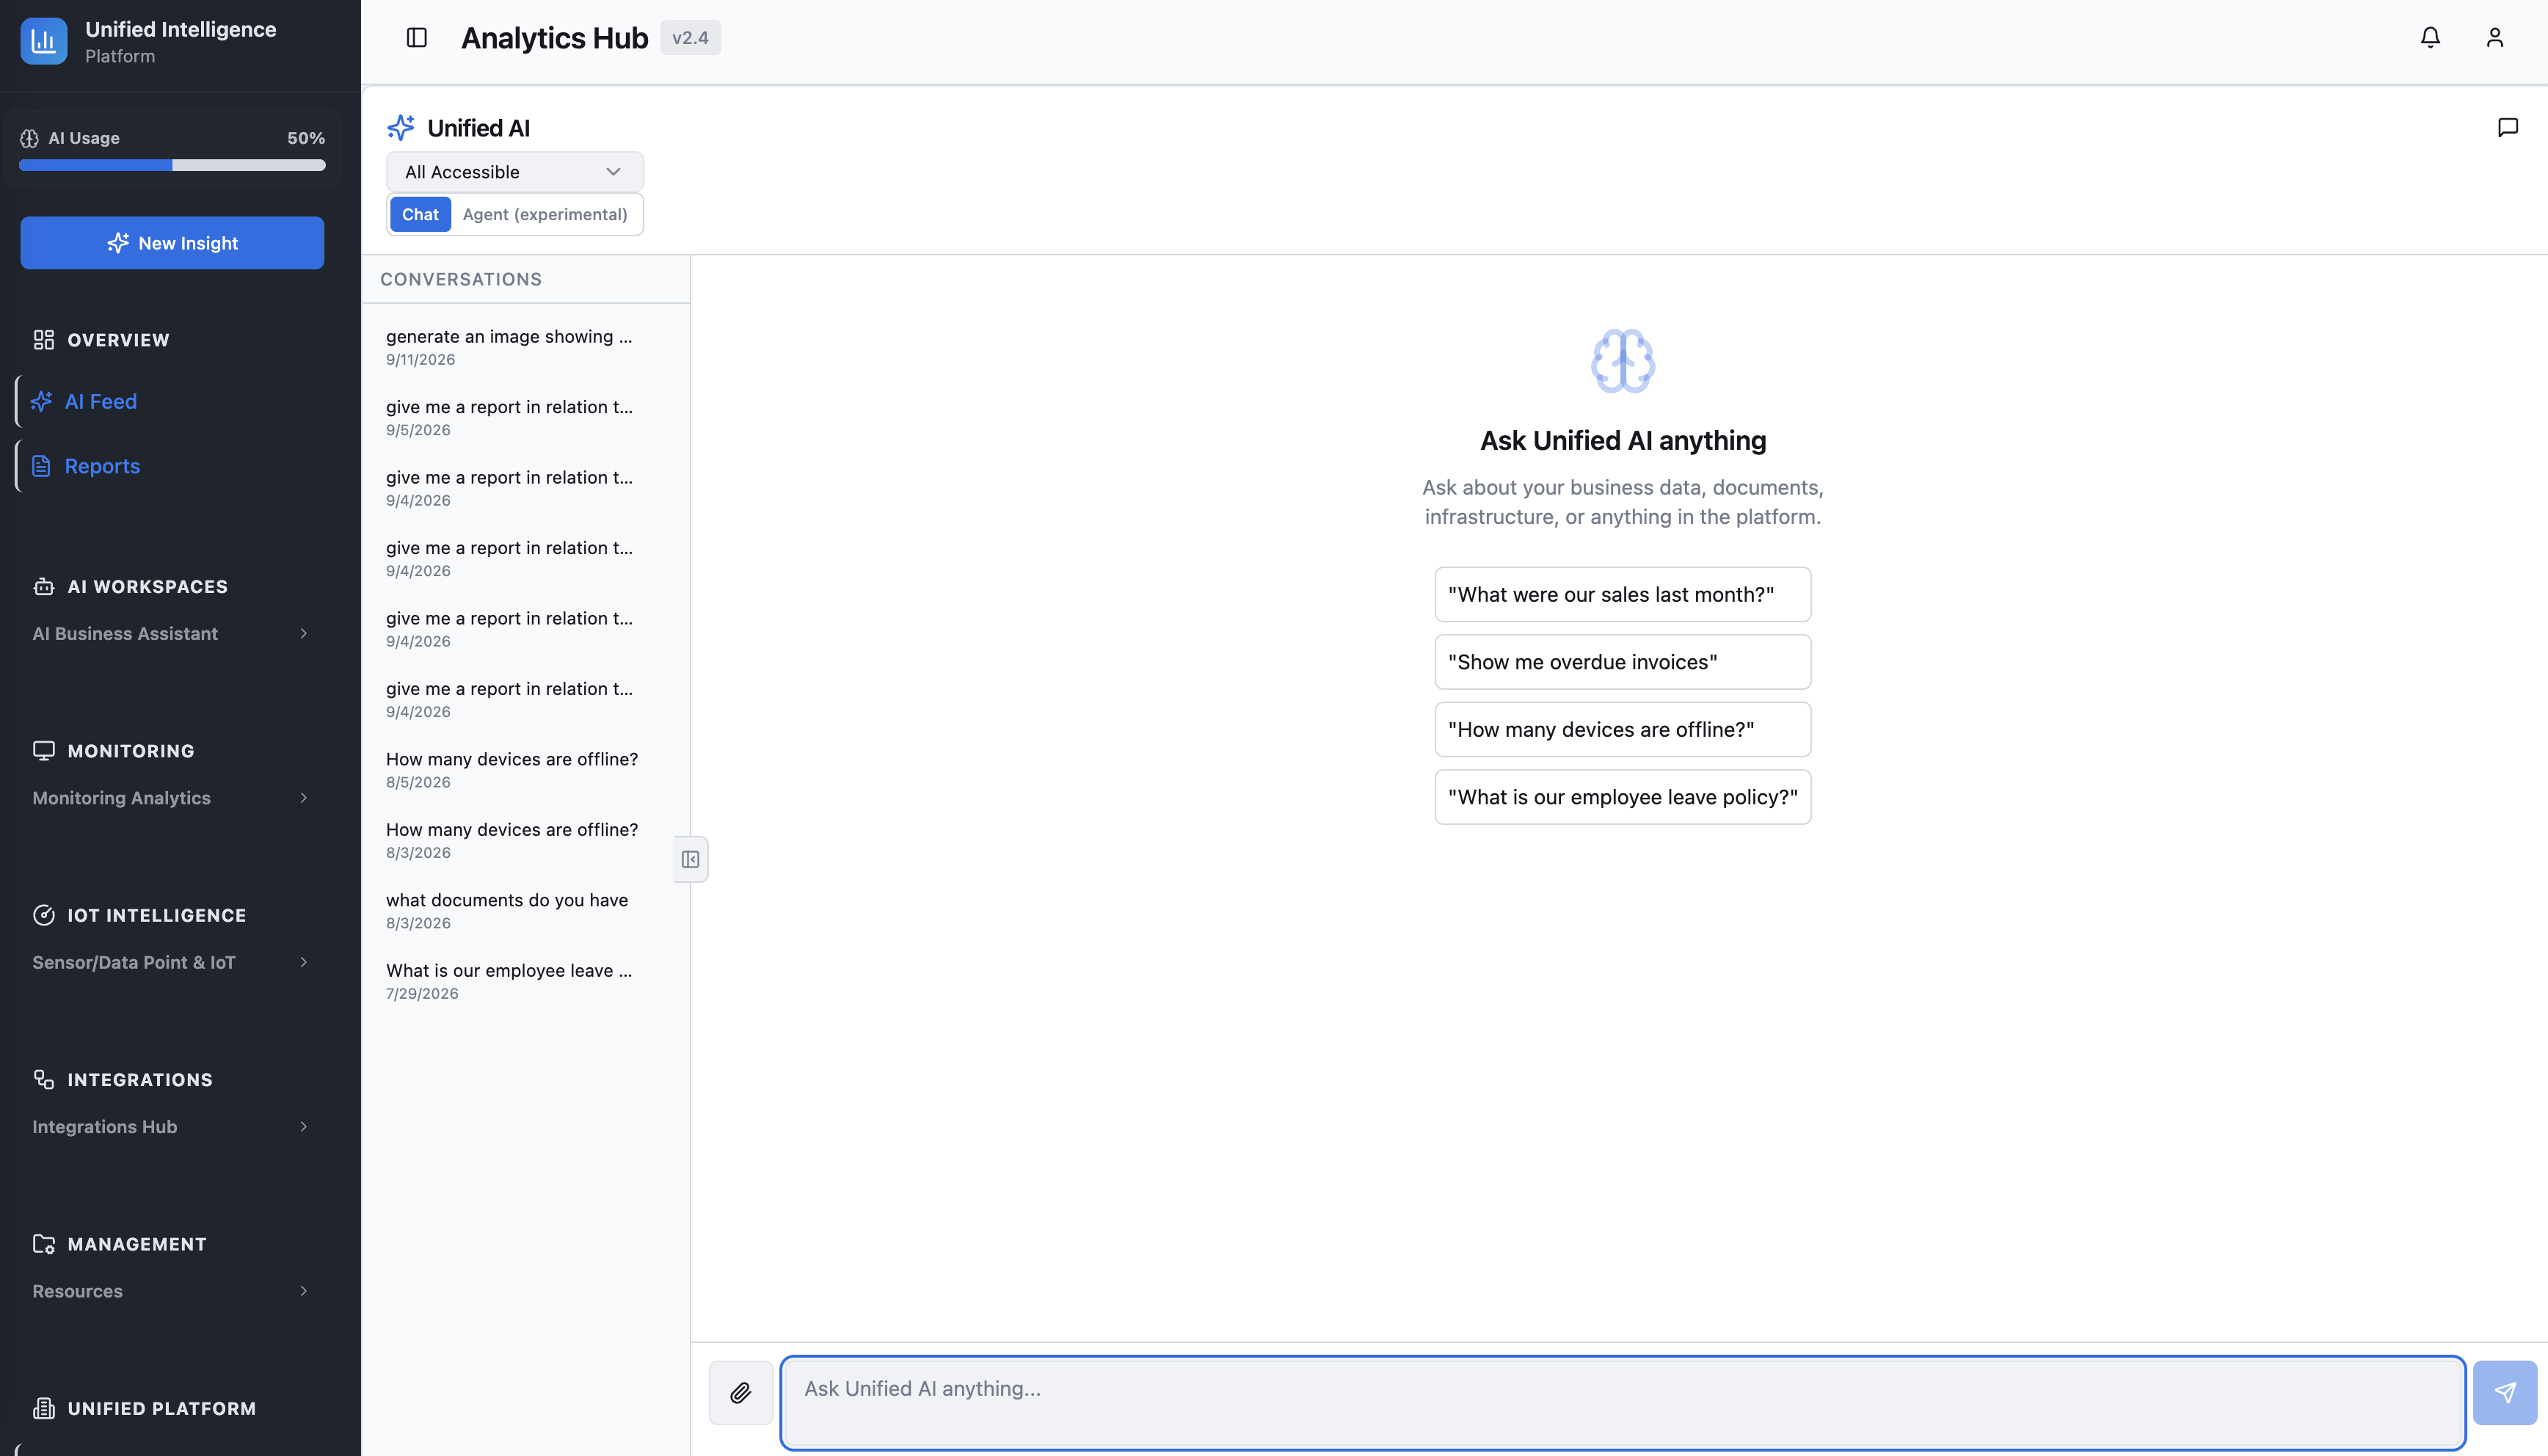
Task: Click the AI Usage progress bar
Action: tap(172, 165)
